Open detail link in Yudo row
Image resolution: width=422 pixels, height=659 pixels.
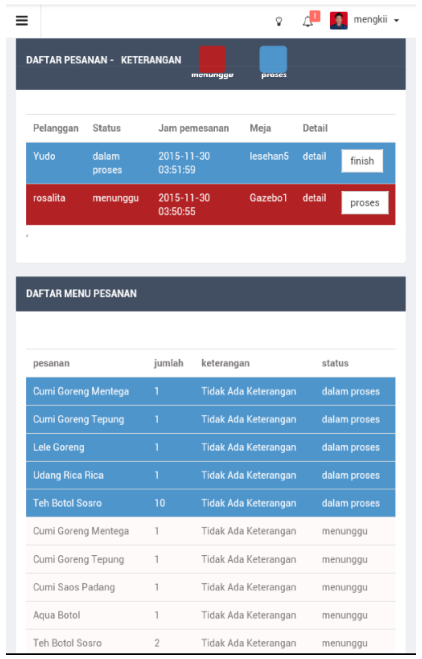(314, 156)
